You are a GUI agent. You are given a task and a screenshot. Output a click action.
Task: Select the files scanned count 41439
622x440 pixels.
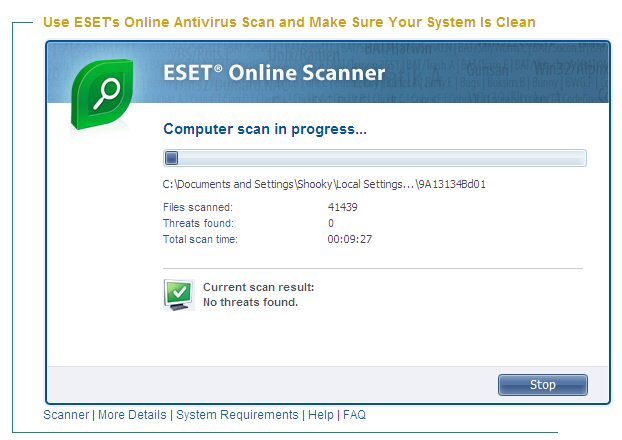(343, 207)
